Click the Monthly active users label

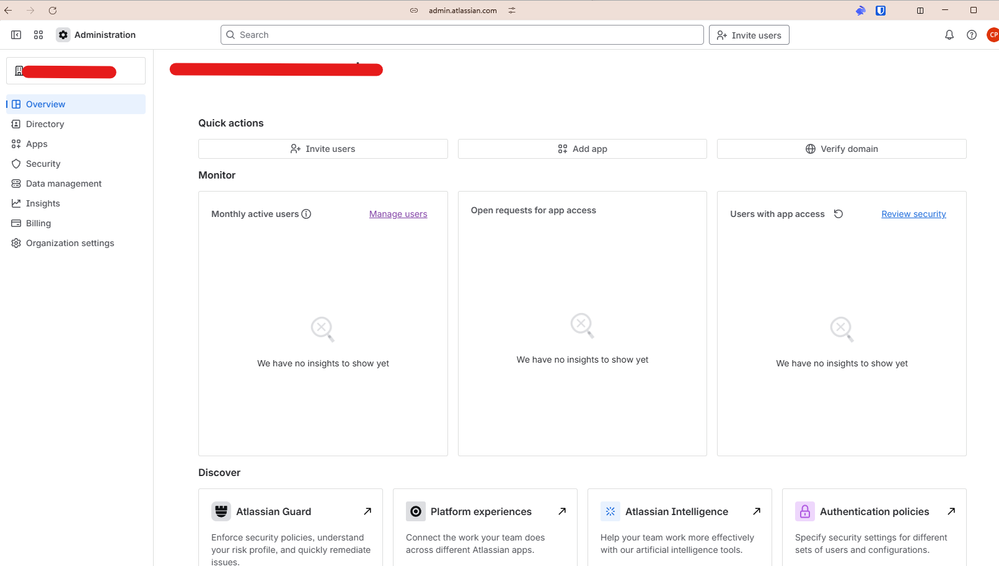[255, 214]
